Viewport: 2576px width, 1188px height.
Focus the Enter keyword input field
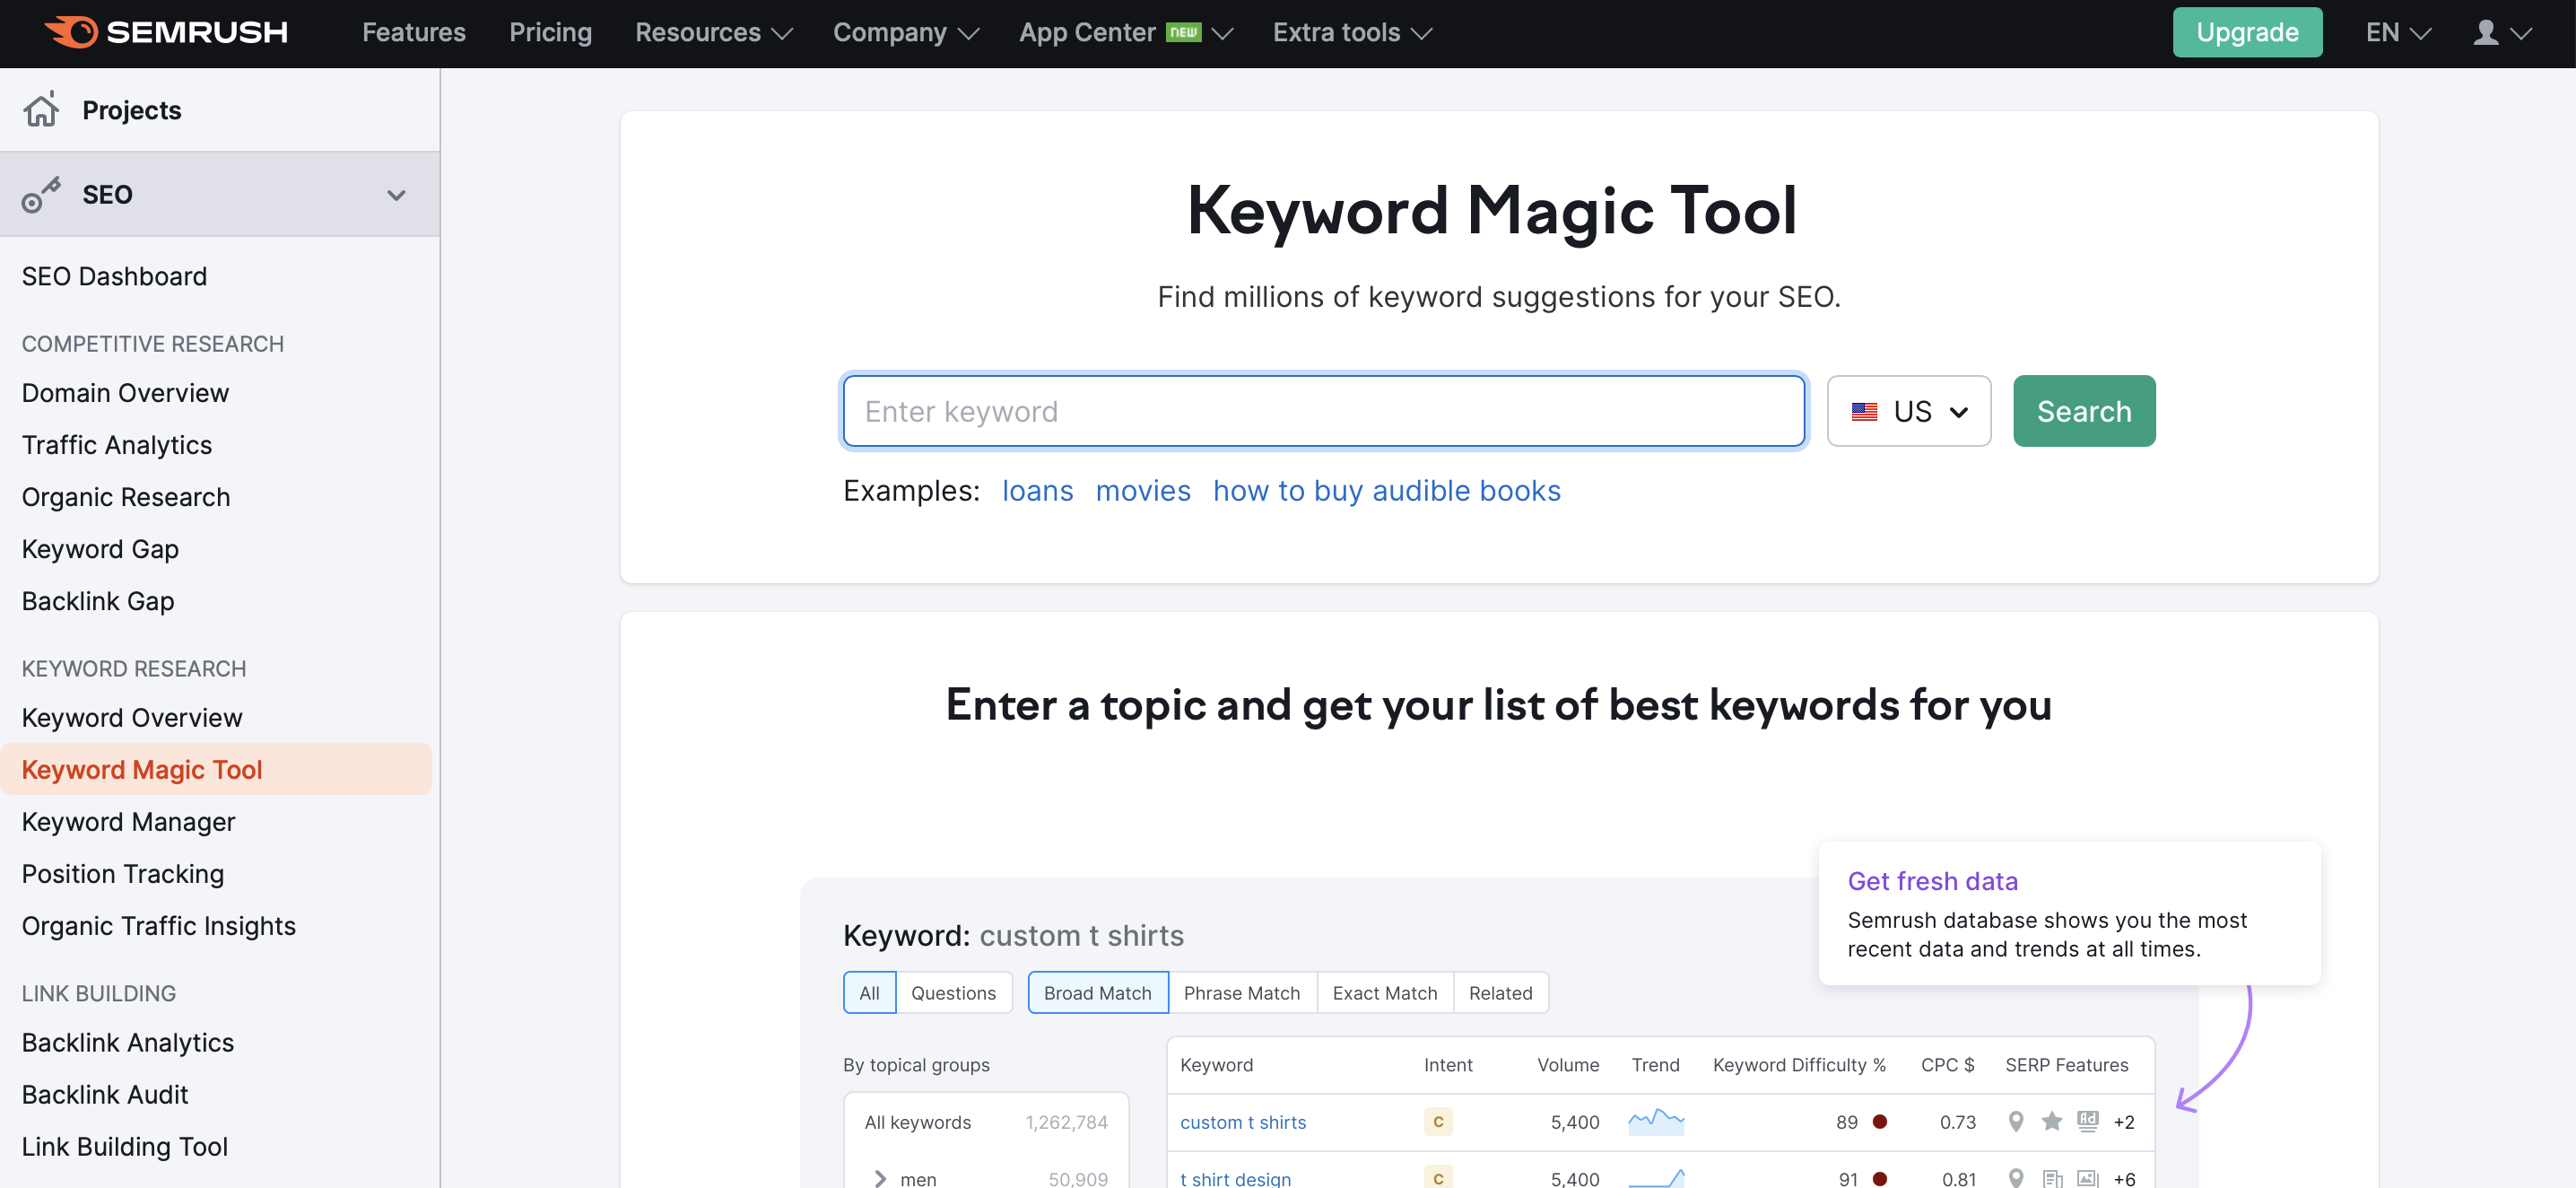1324,411
